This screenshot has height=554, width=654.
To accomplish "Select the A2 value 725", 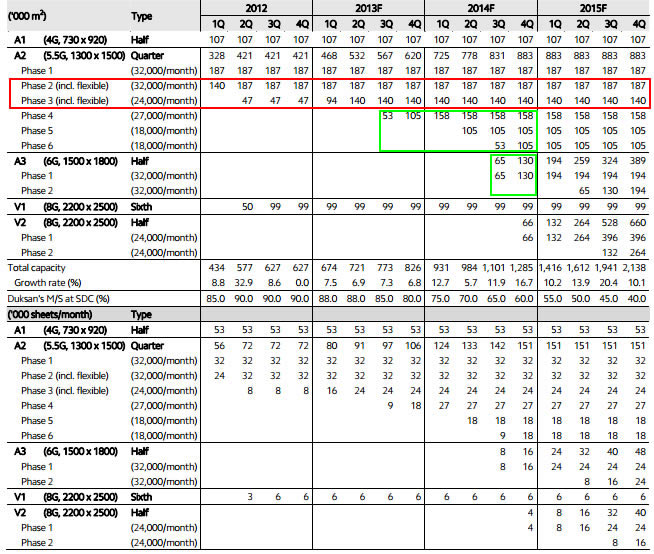I will [x=441, y=55].
